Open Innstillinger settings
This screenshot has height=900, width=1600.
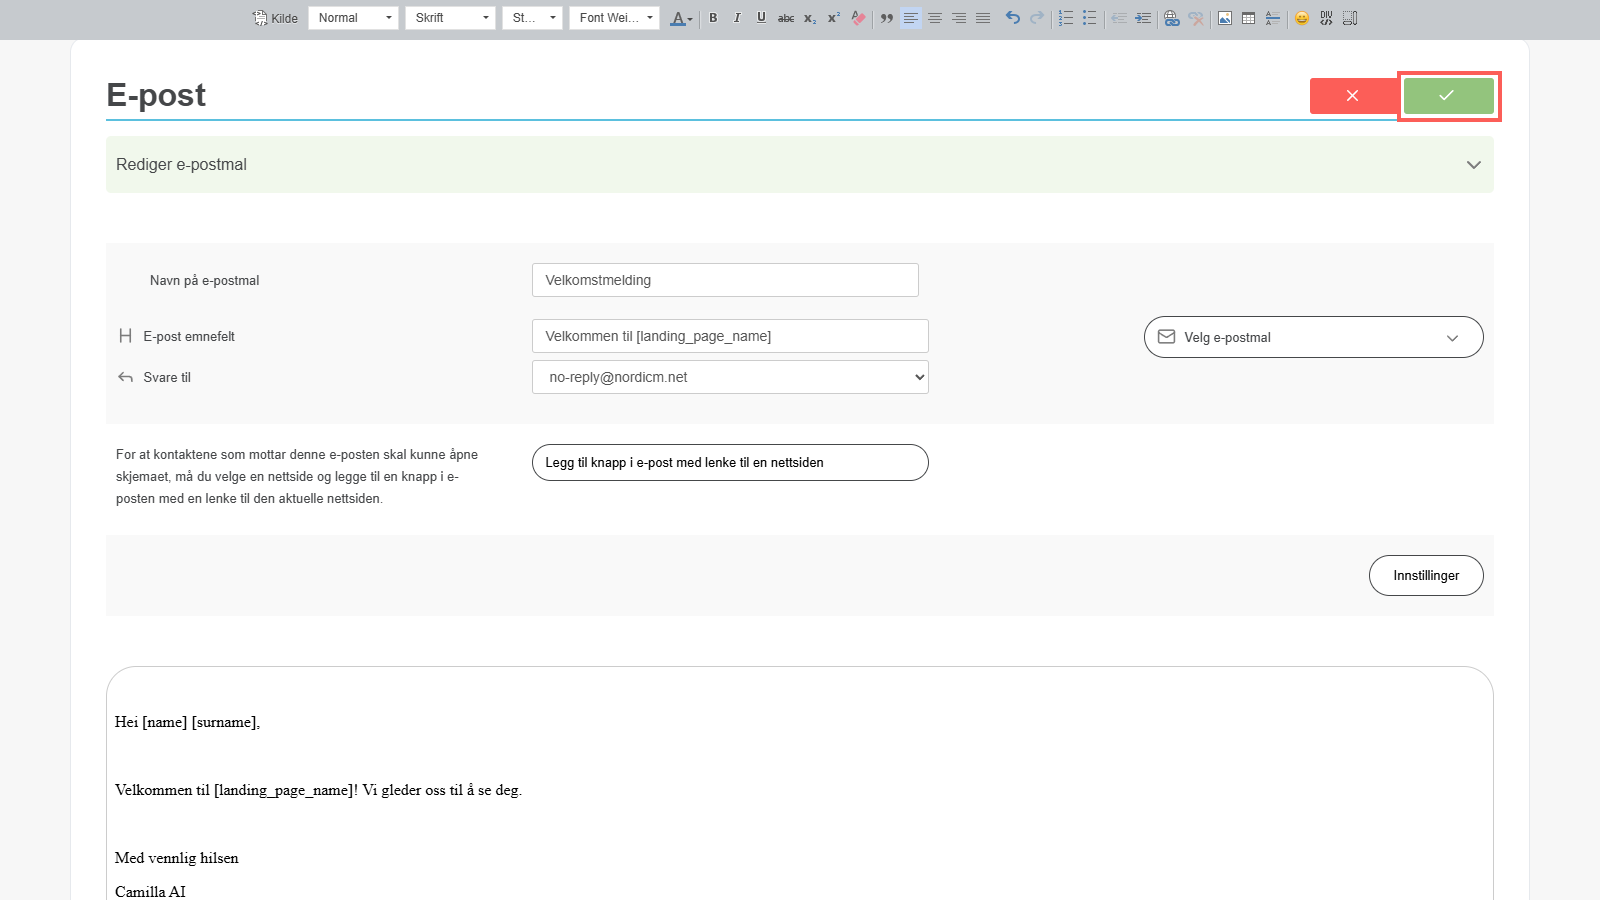pyautogui.click(x=1426, y=575)
